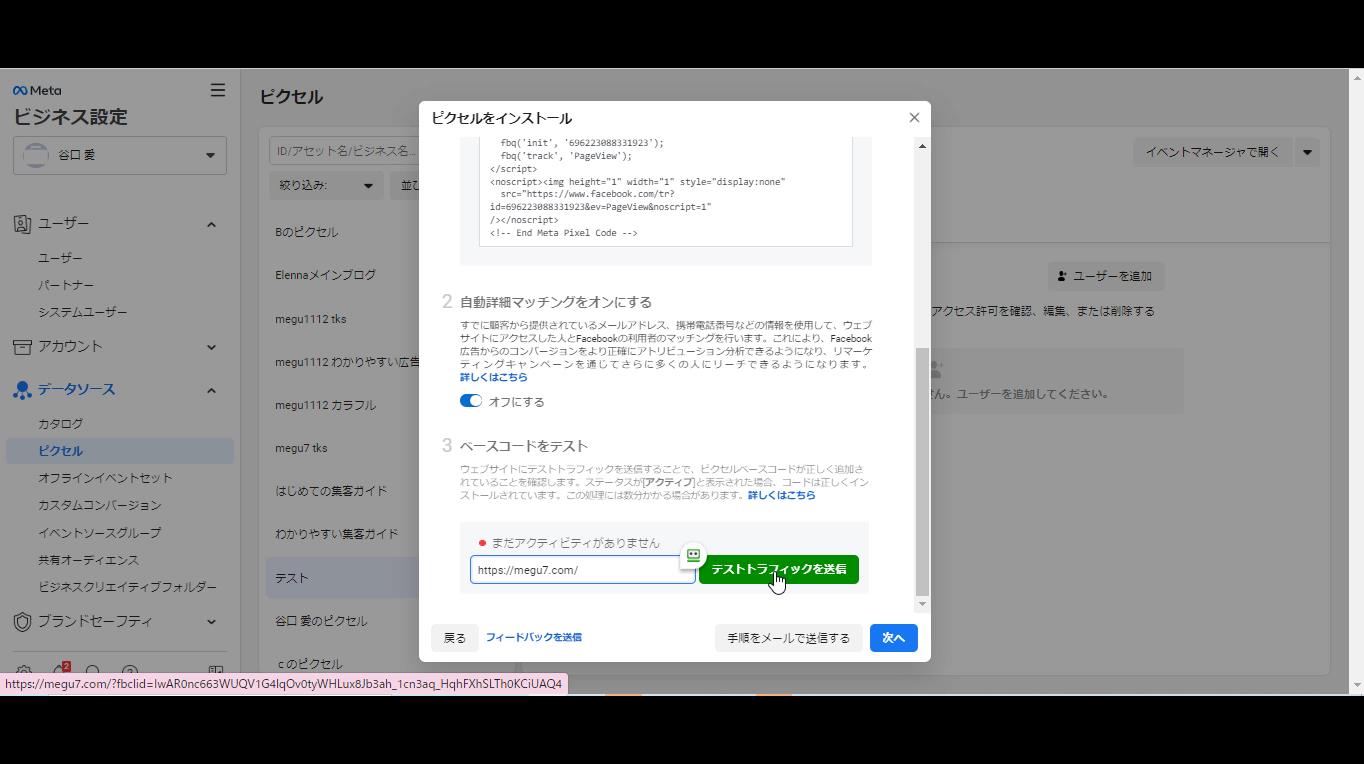Viewport: 1364px width, 764px height.
Task: Click the フィードバックを送信 link
Action: pos(534,637)
